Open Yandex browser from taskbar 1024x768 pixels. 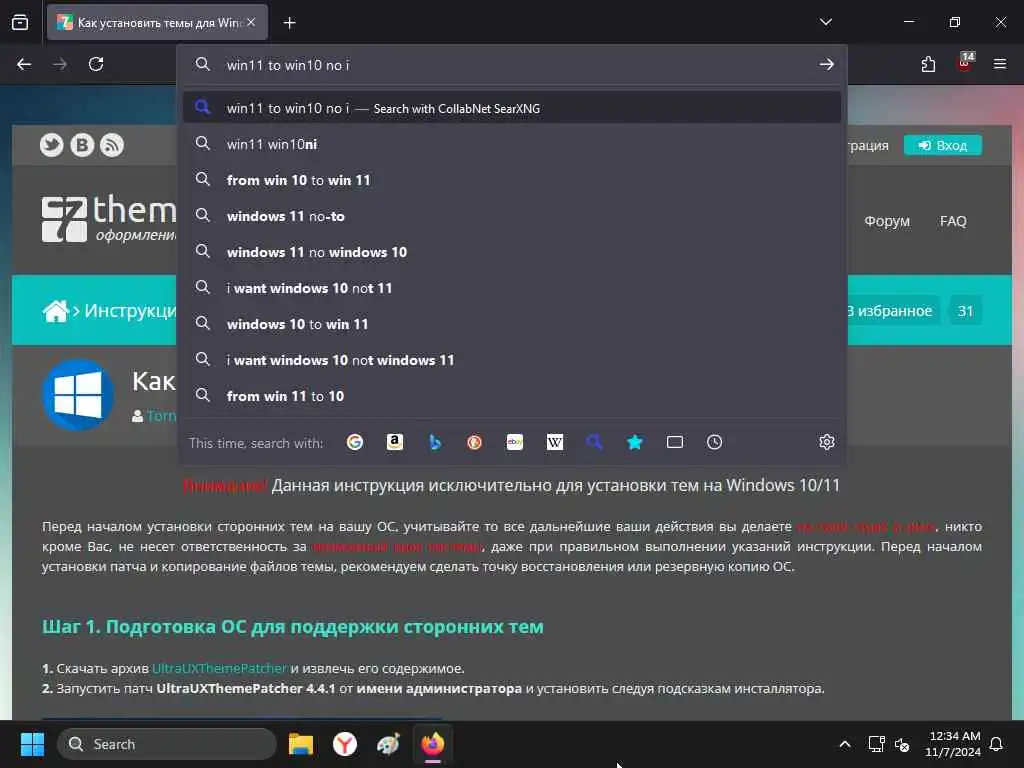pos(345,744)
